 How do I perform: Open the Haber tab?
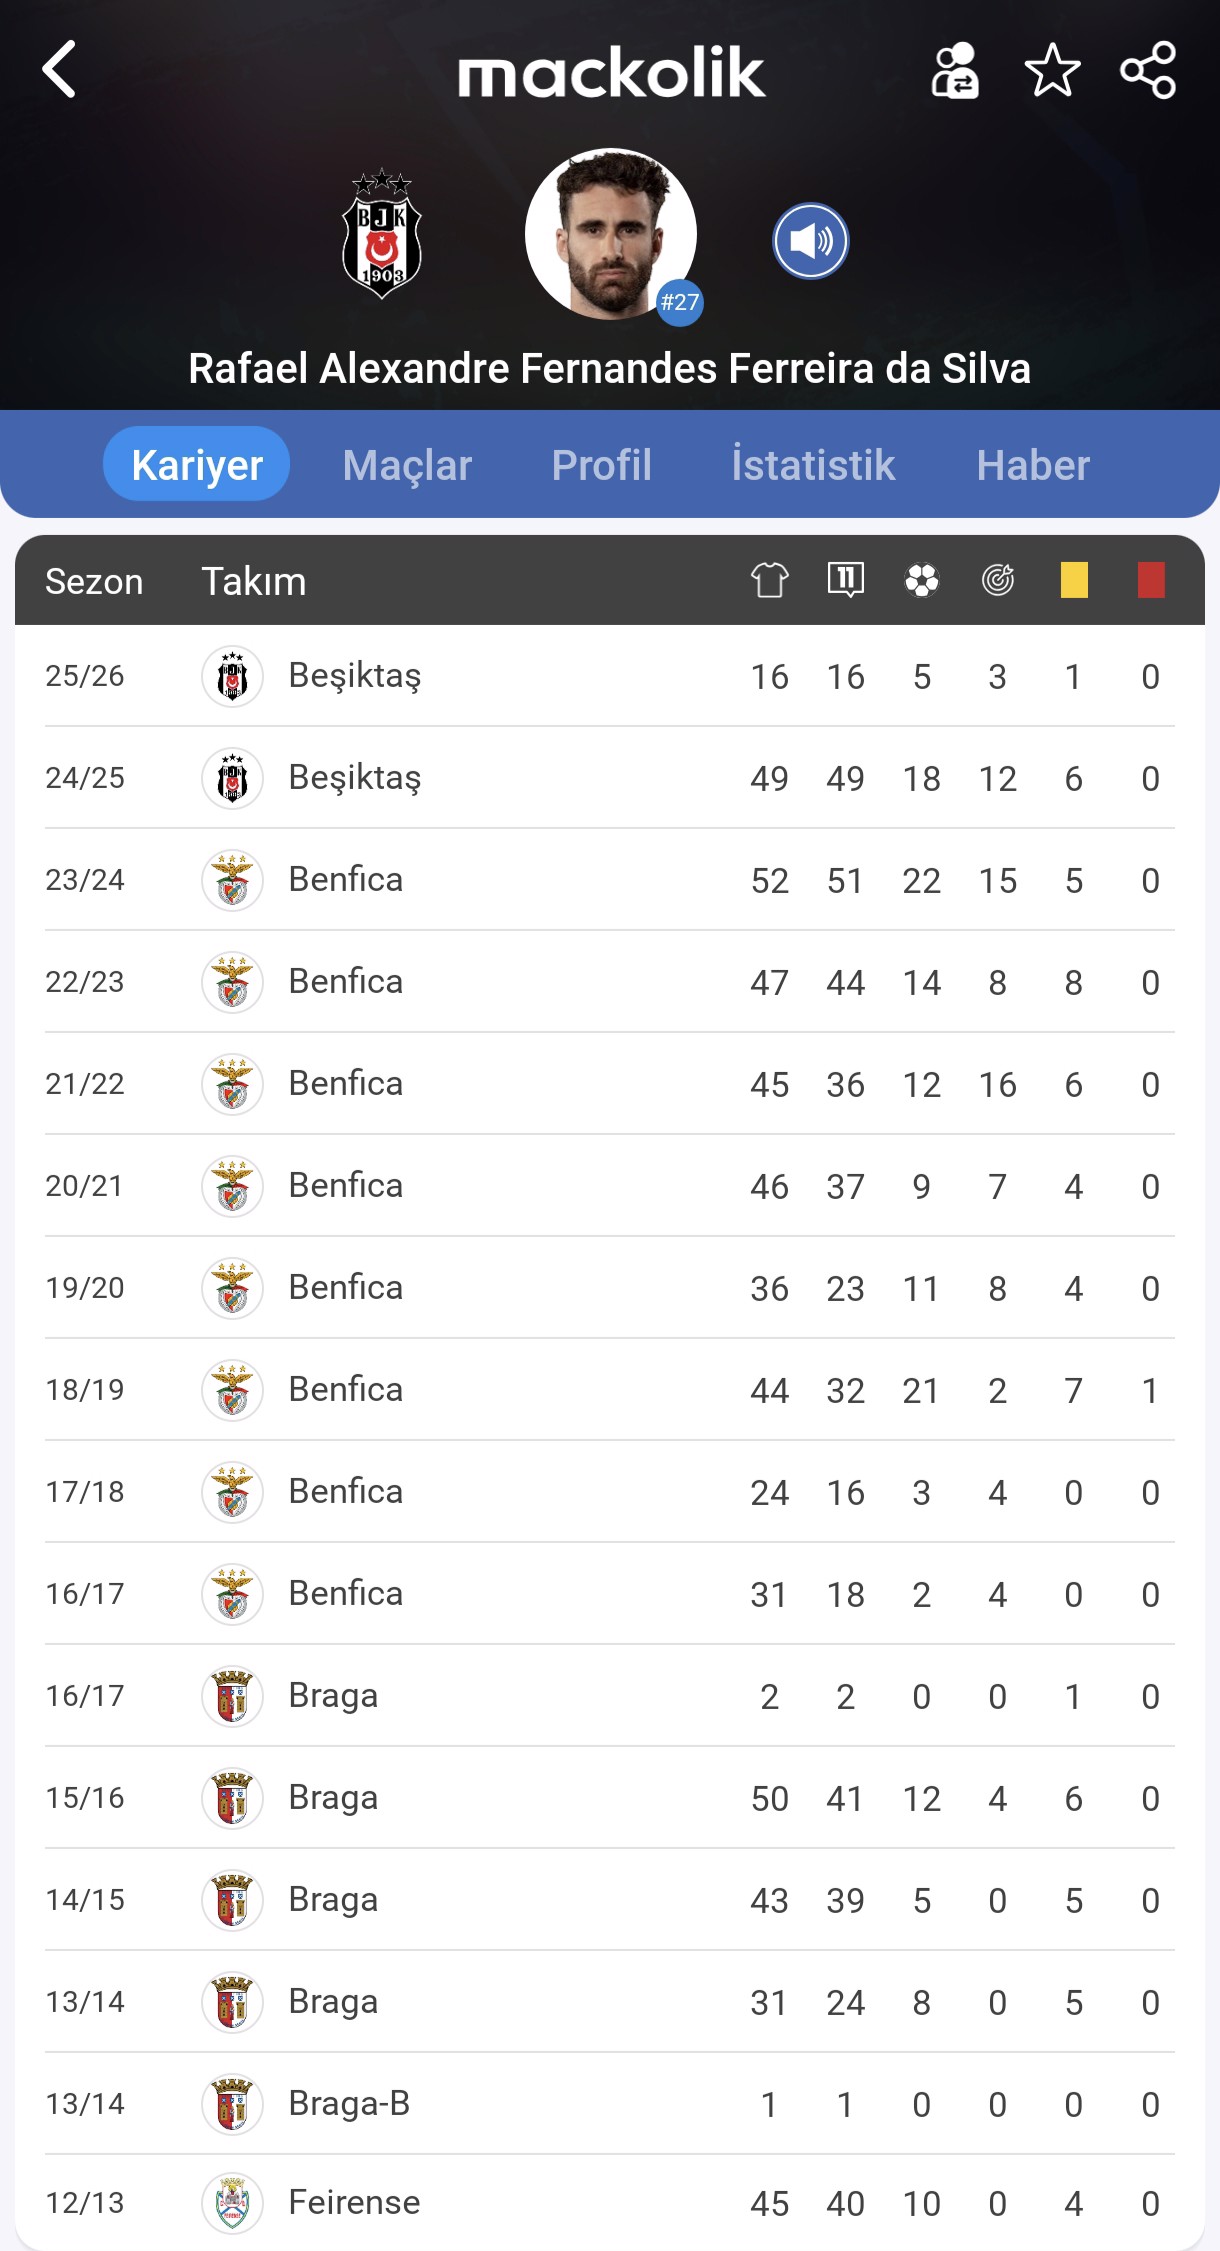point(1033,465)
